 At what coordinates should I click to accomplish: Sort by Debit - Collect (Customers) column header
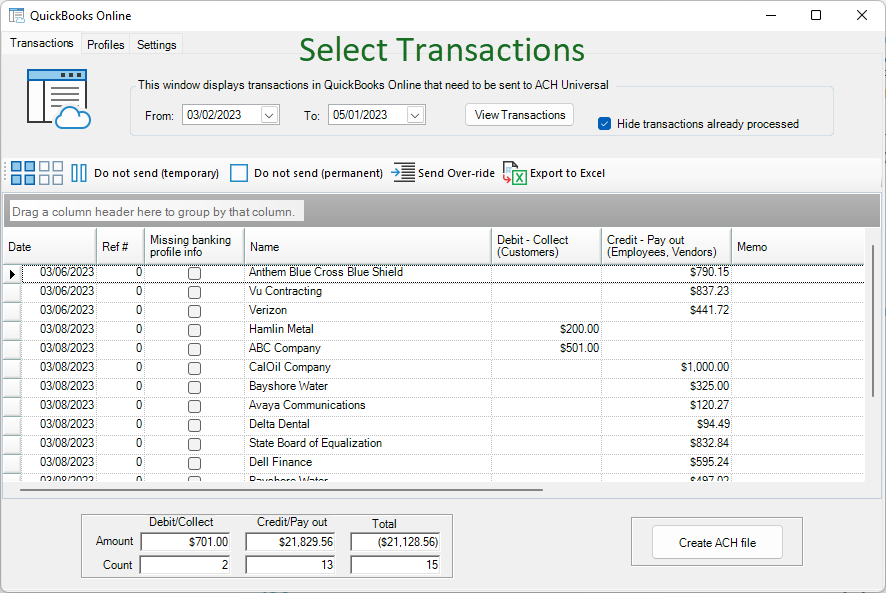546,246
